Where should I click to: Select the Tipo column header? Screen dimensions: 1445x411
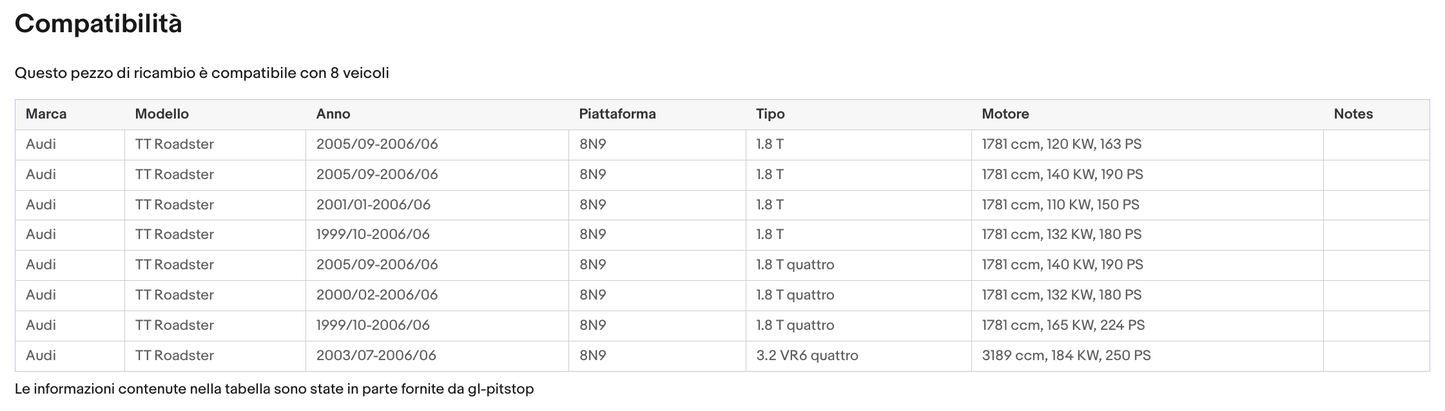(x=770, y=114)
